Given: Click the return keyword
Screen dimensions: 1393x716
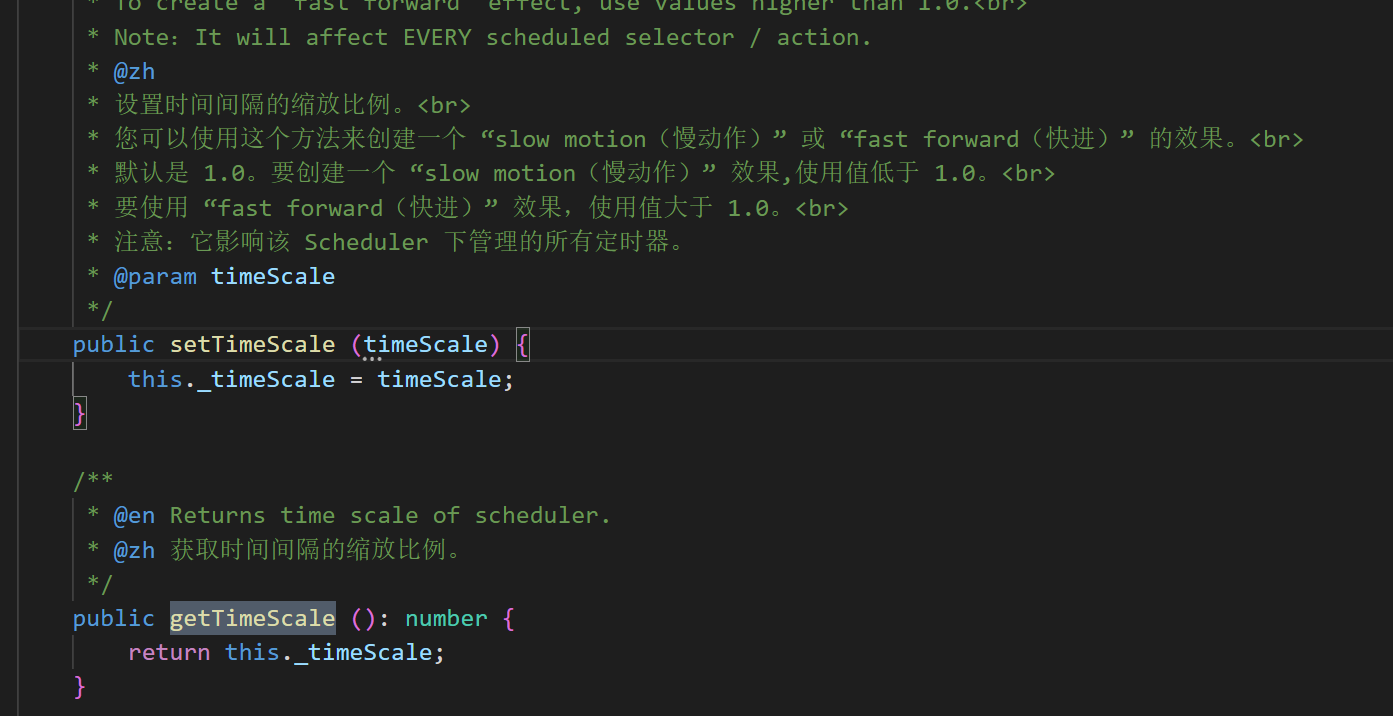Looking at the screenshot, I should tap(169, 653).
